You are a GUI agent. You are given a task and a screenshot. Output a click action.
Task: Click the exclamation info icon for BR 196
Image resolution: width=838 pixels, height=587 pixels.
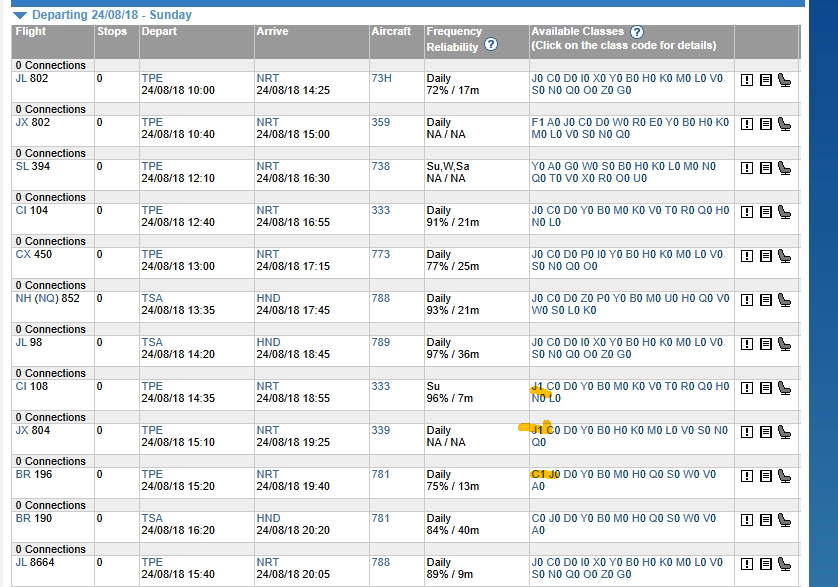(x=747, y=476)
